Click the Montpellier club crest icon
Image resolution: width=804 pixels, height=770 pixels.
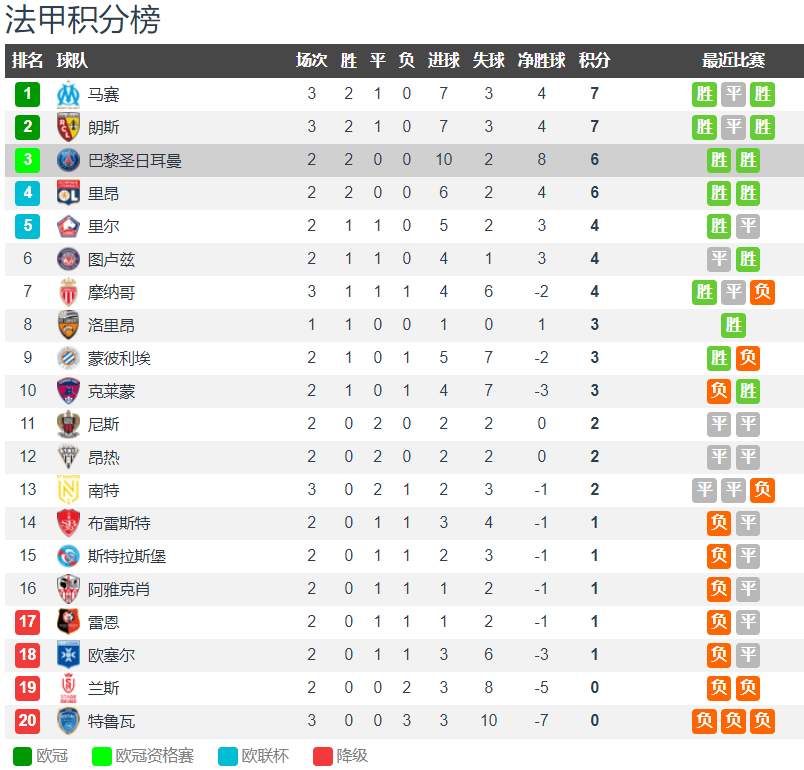(68, 358)
